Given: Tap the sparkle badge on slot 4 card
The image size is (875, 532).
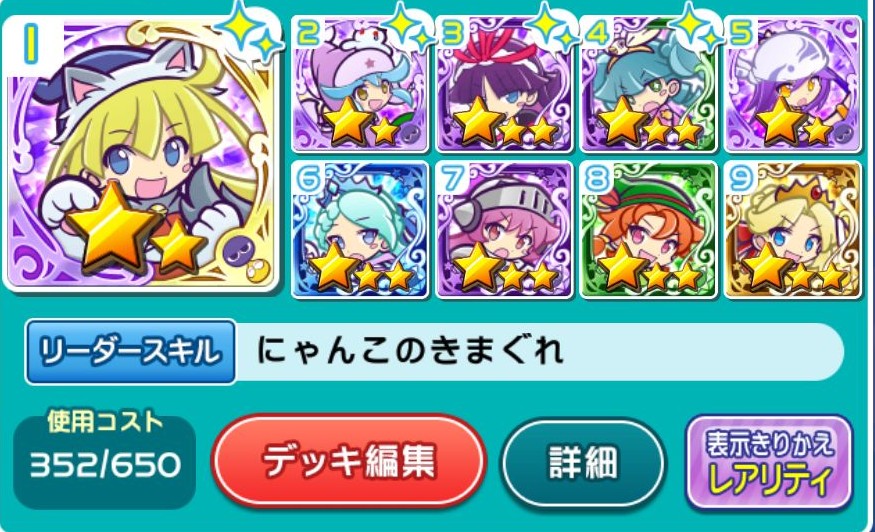Looking at the screenshot, I should click(696, 27).
